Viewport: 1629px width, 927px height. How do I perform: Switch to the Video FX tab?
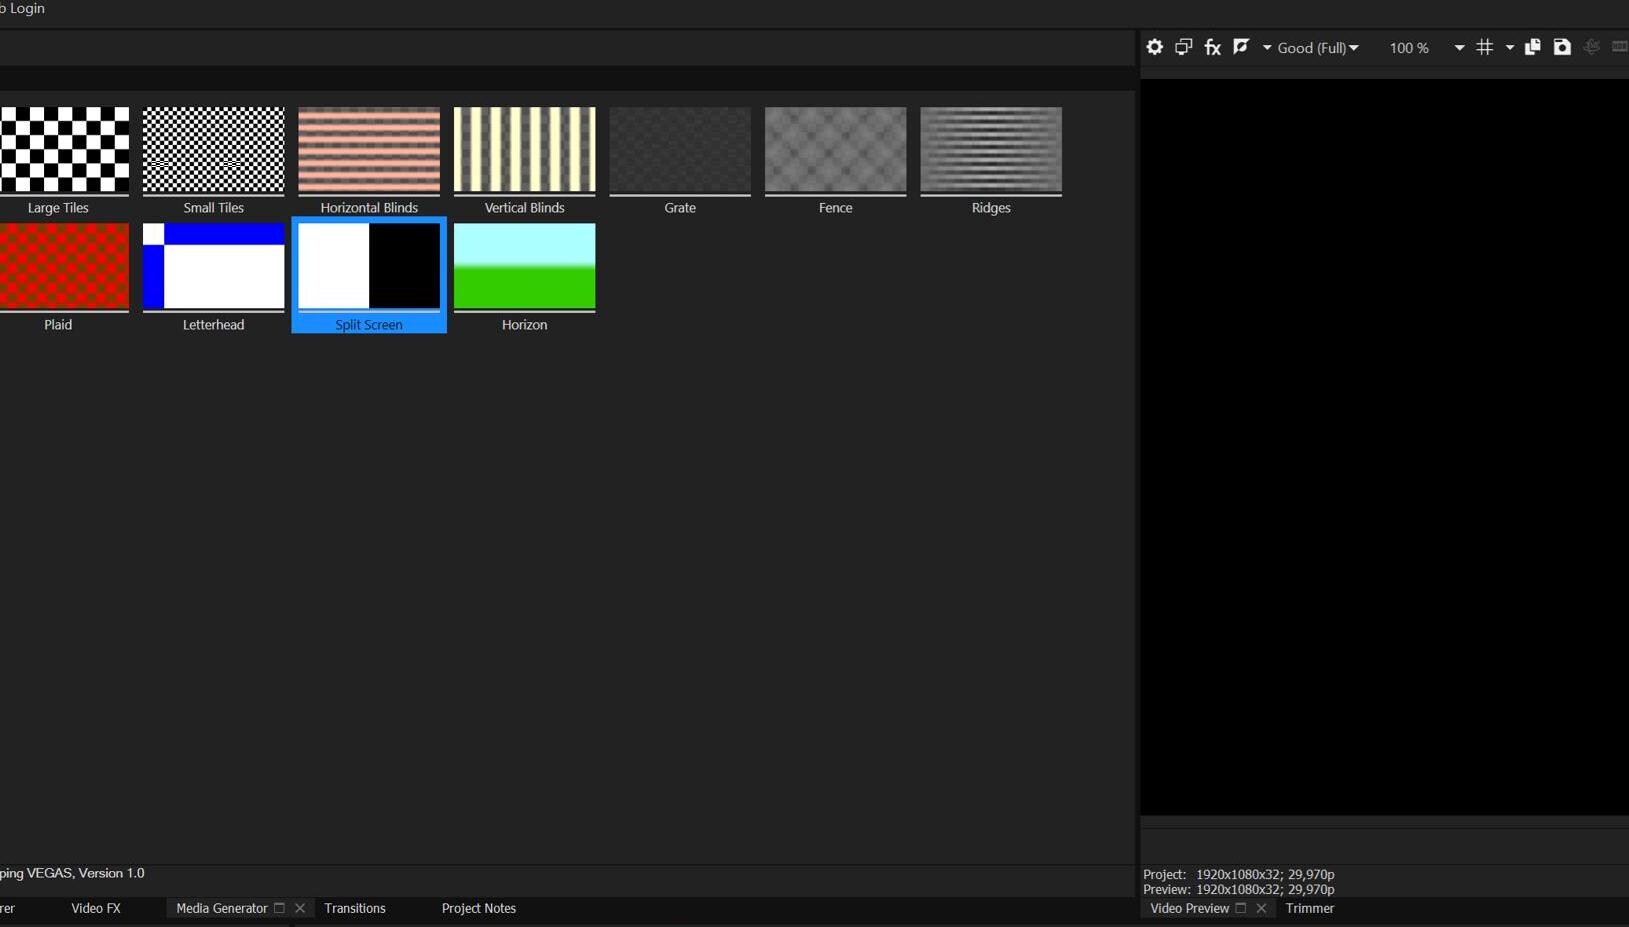click(x=96, y=908)
